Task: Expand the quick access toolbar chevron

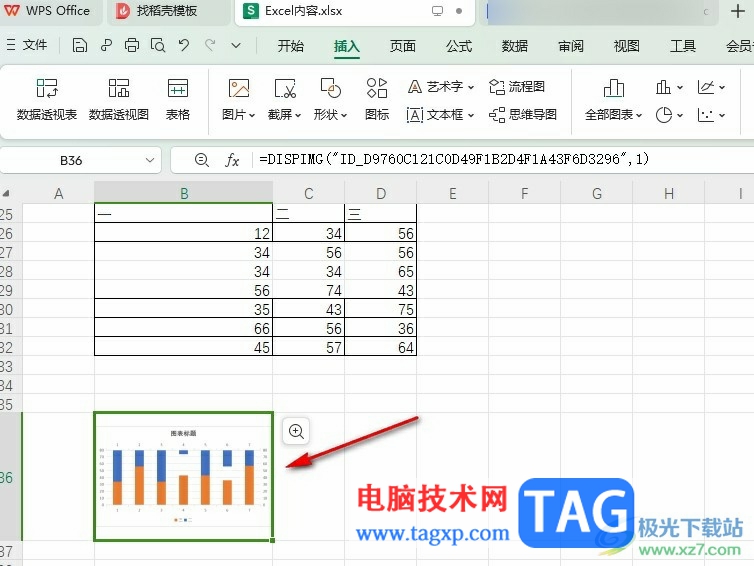Action: pos(236,46)
